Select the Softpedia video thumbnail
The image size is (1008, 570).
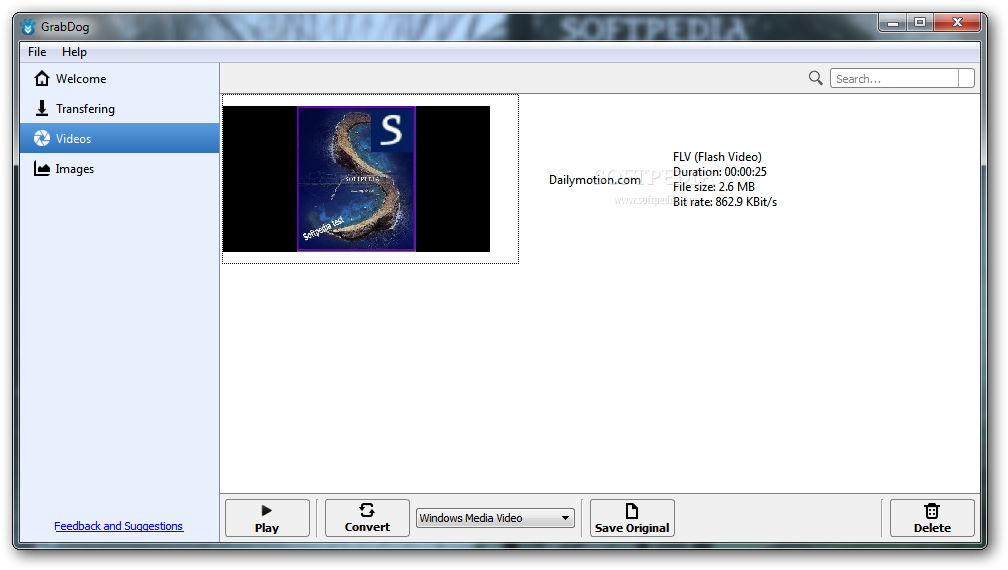point(356,179)
